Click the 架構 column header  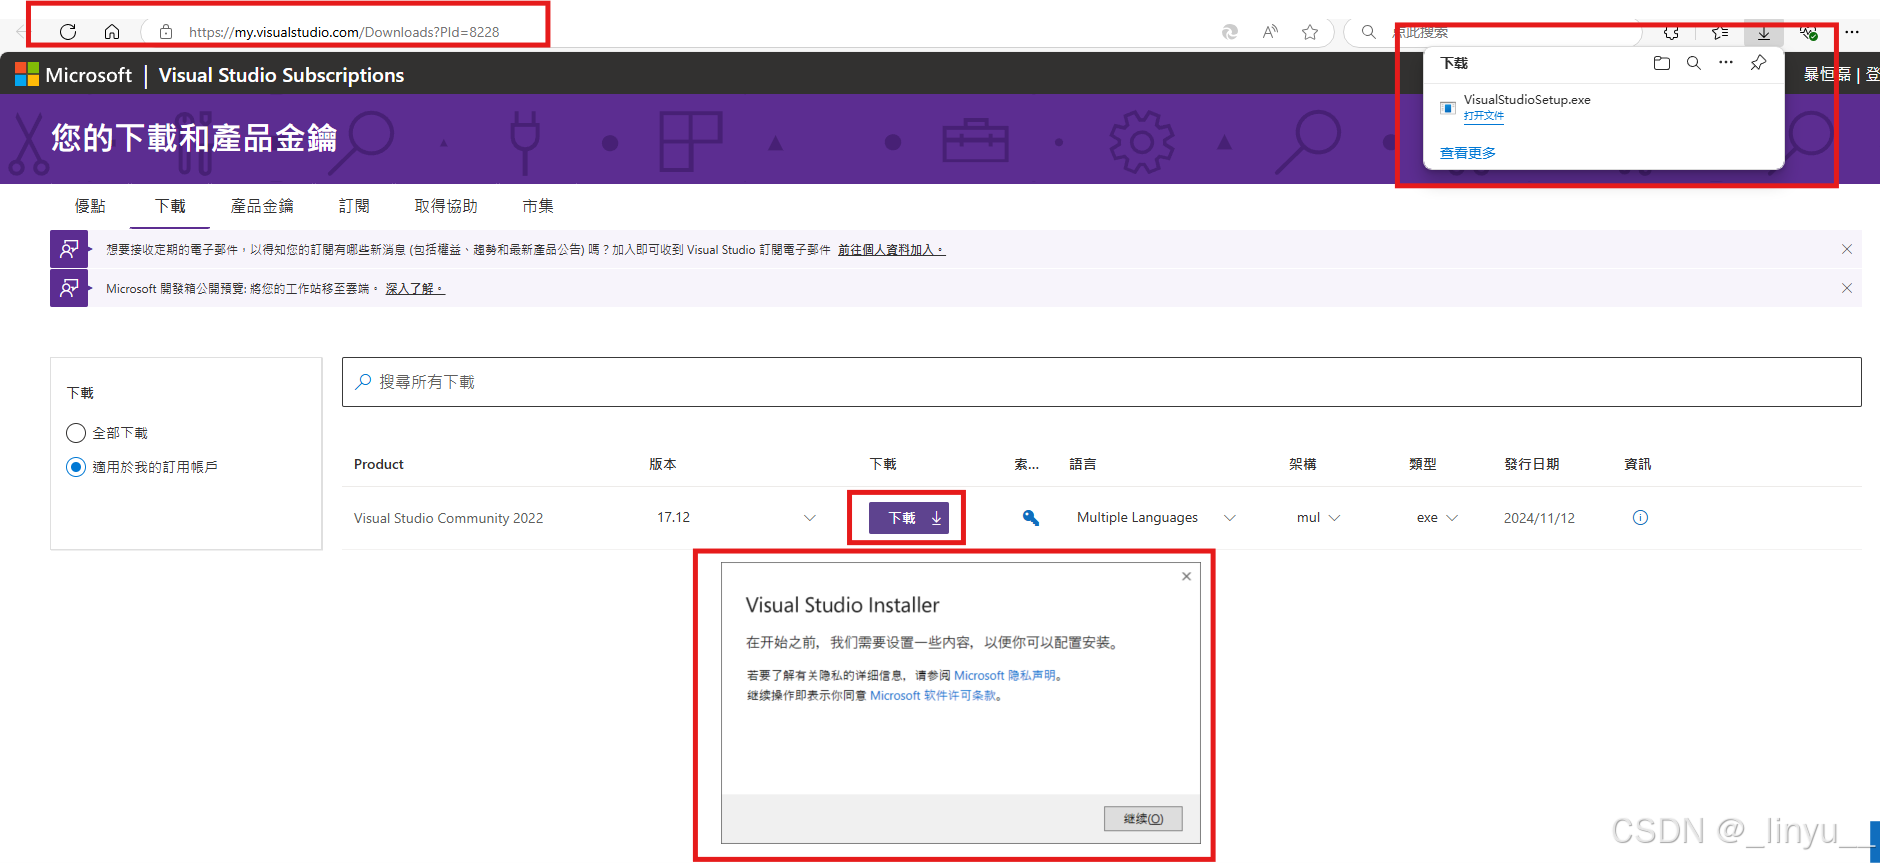tap(1303, 464)
